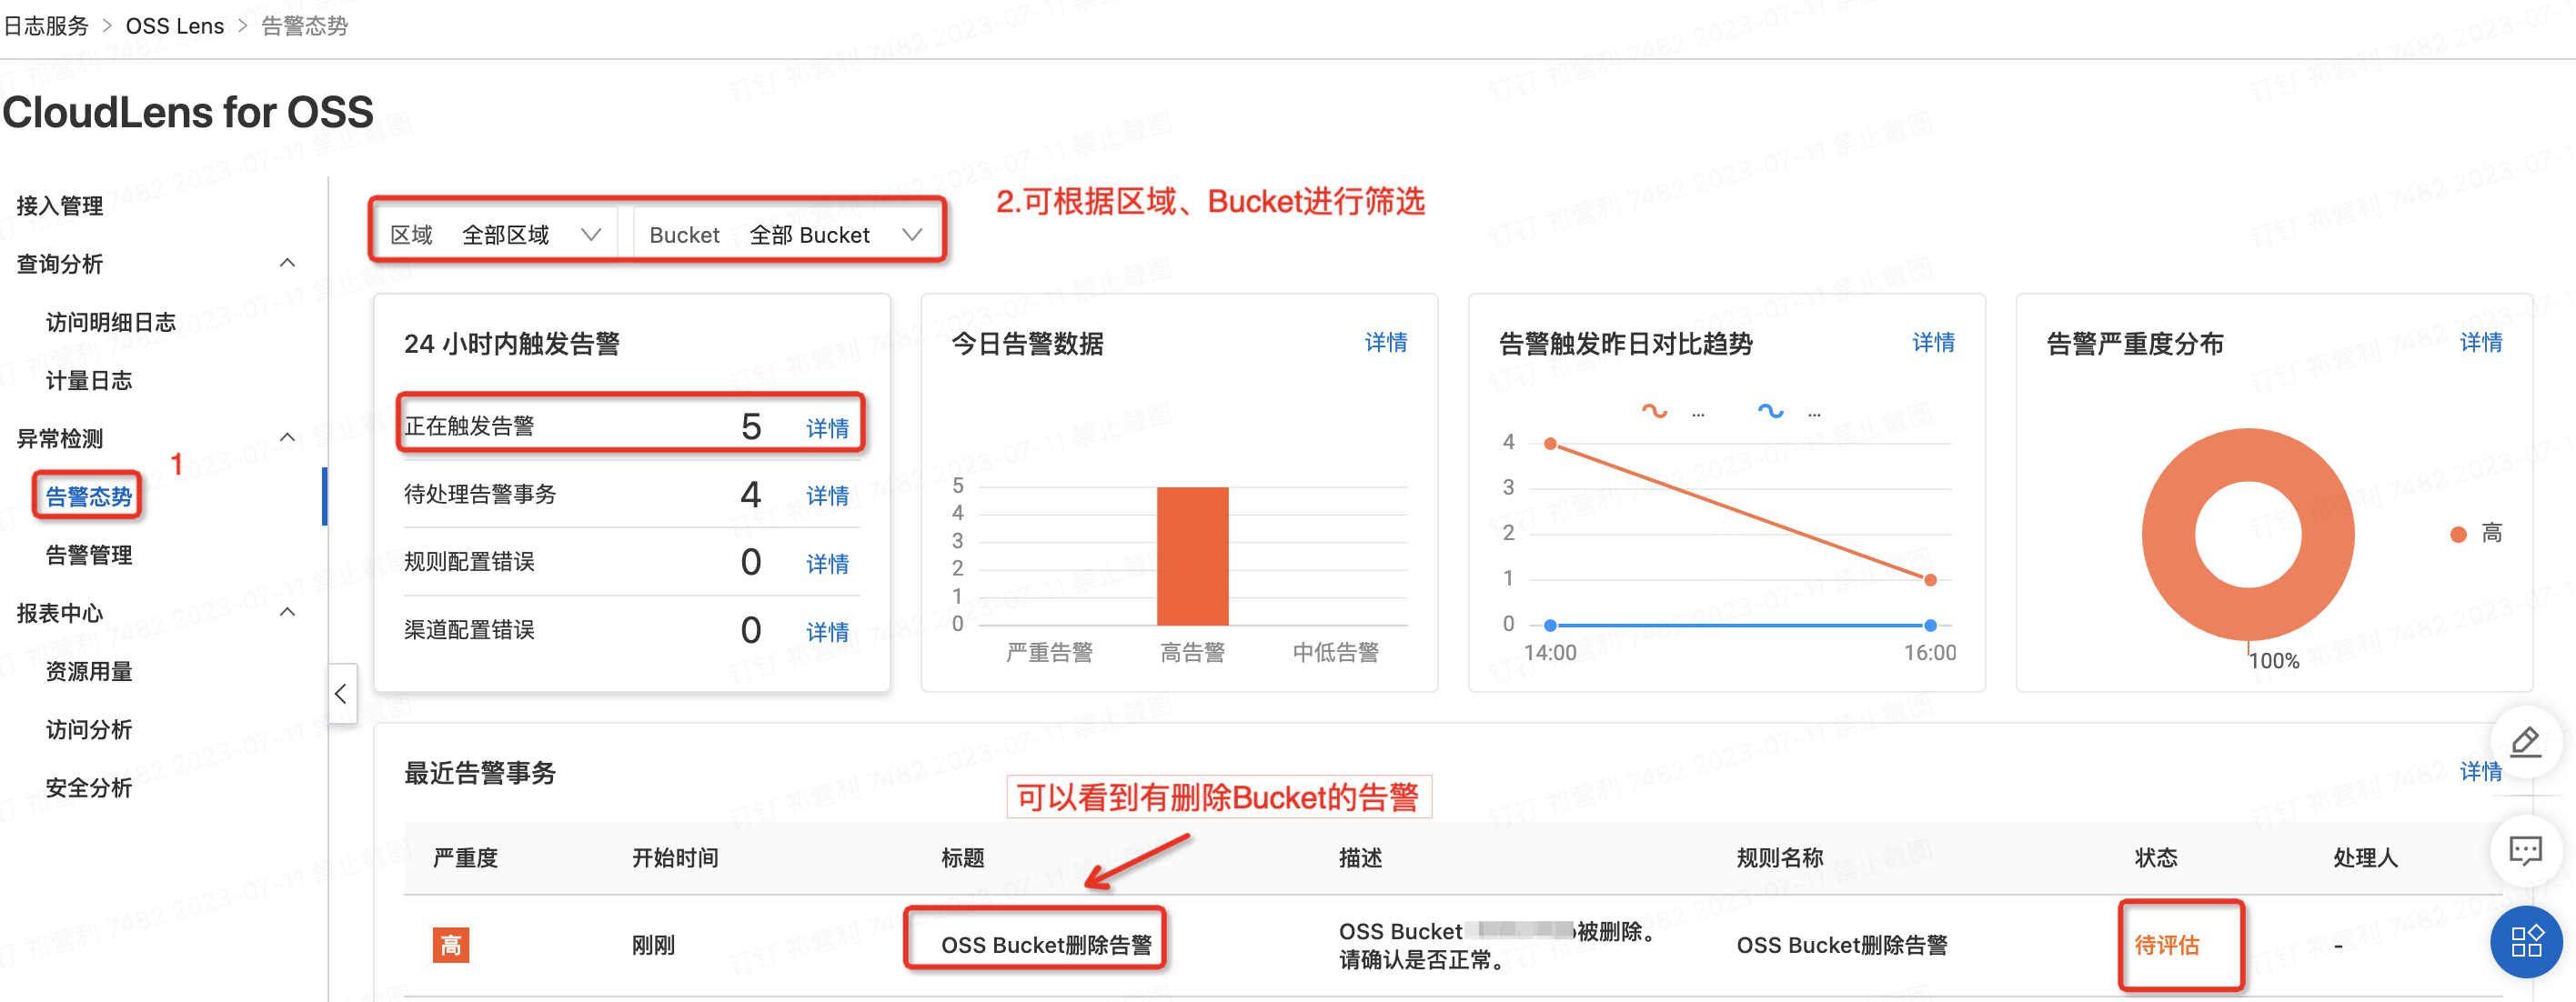
Task: Click the 状态 column header
Action: click(x=2155, y=857)
